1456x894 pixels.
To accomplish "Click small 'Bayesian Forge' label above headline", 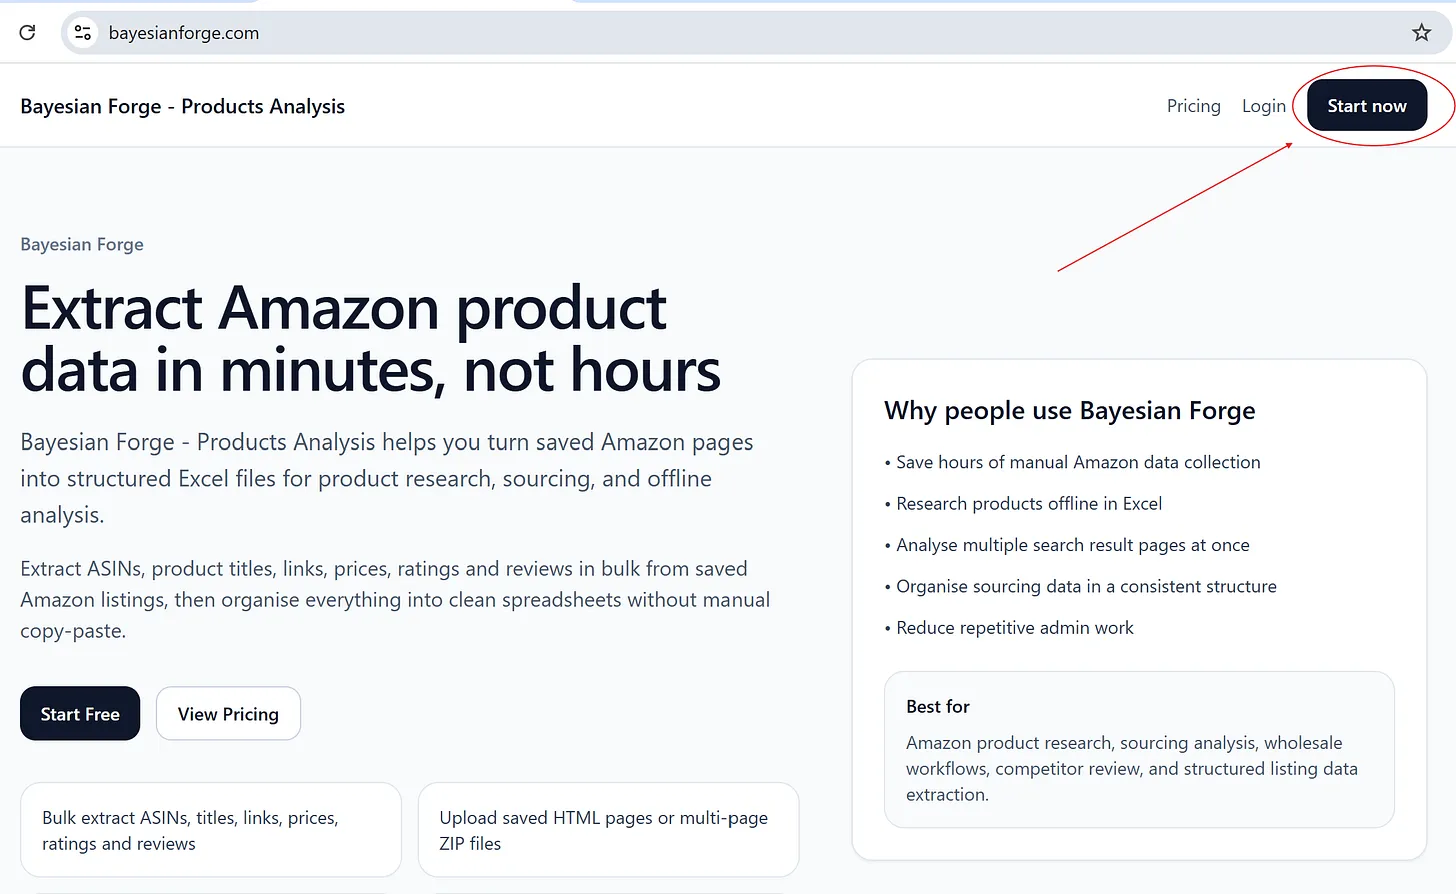I will 82,245.
